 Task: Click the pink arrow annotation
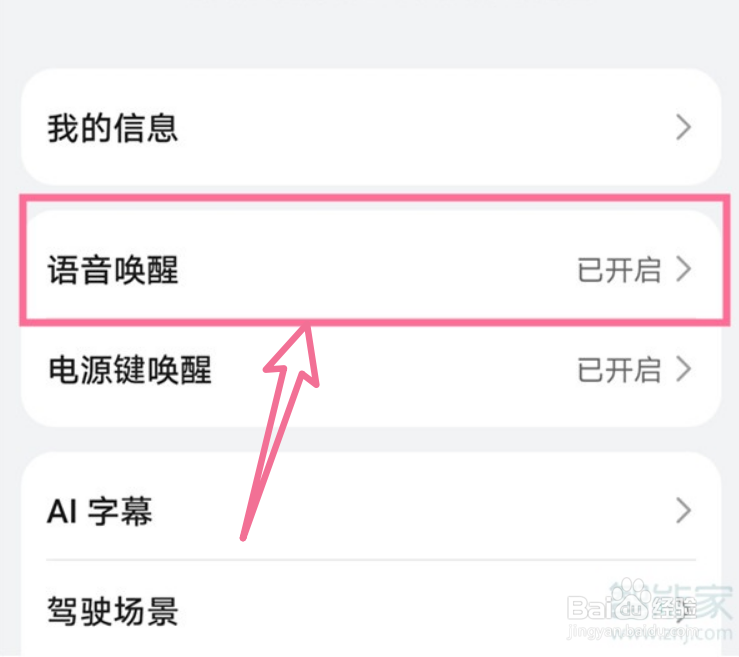pyautogui.click(x=278, y=431)
